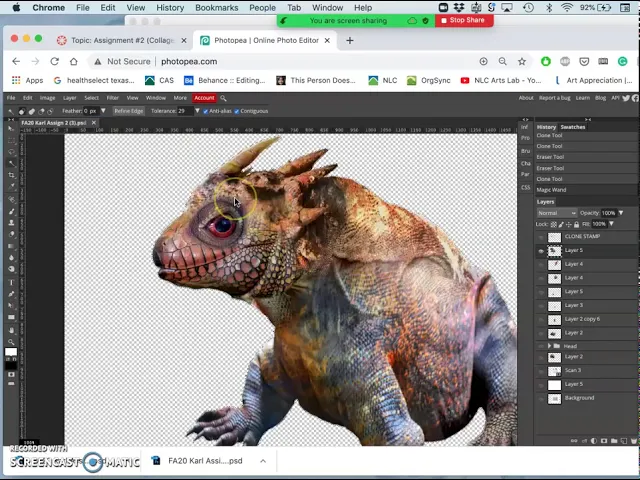The image size is (640, 480).
Task: Show the CLONE STAMP layer
Action: point(541,237)
